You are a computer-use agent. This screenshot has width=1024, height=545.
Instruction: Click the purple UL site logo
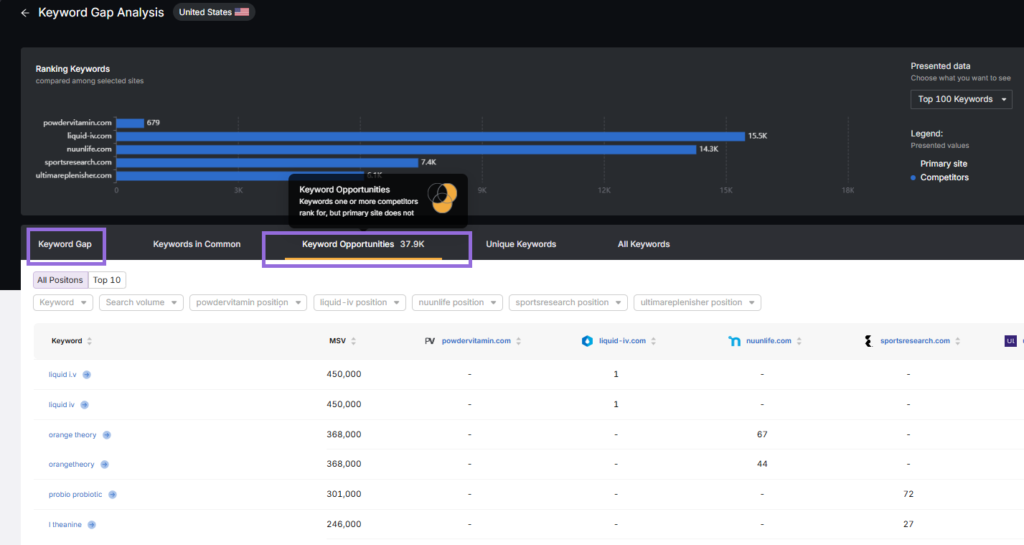click(1010, 341)
